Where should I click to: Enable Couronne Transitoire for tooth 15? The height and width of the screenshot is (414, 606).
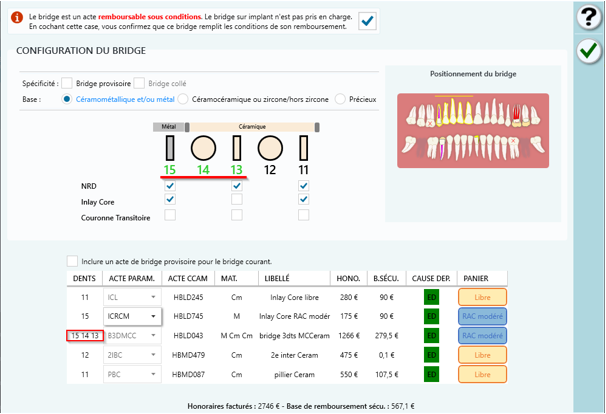click(x=170, y=215)
